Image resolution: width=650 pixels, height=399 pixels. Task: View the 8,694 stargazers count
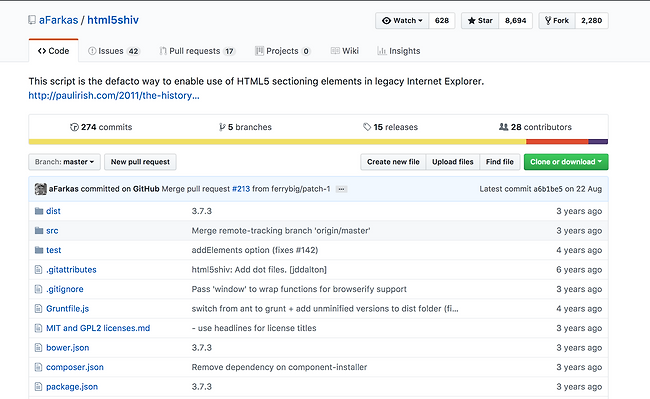click(515, 21)
